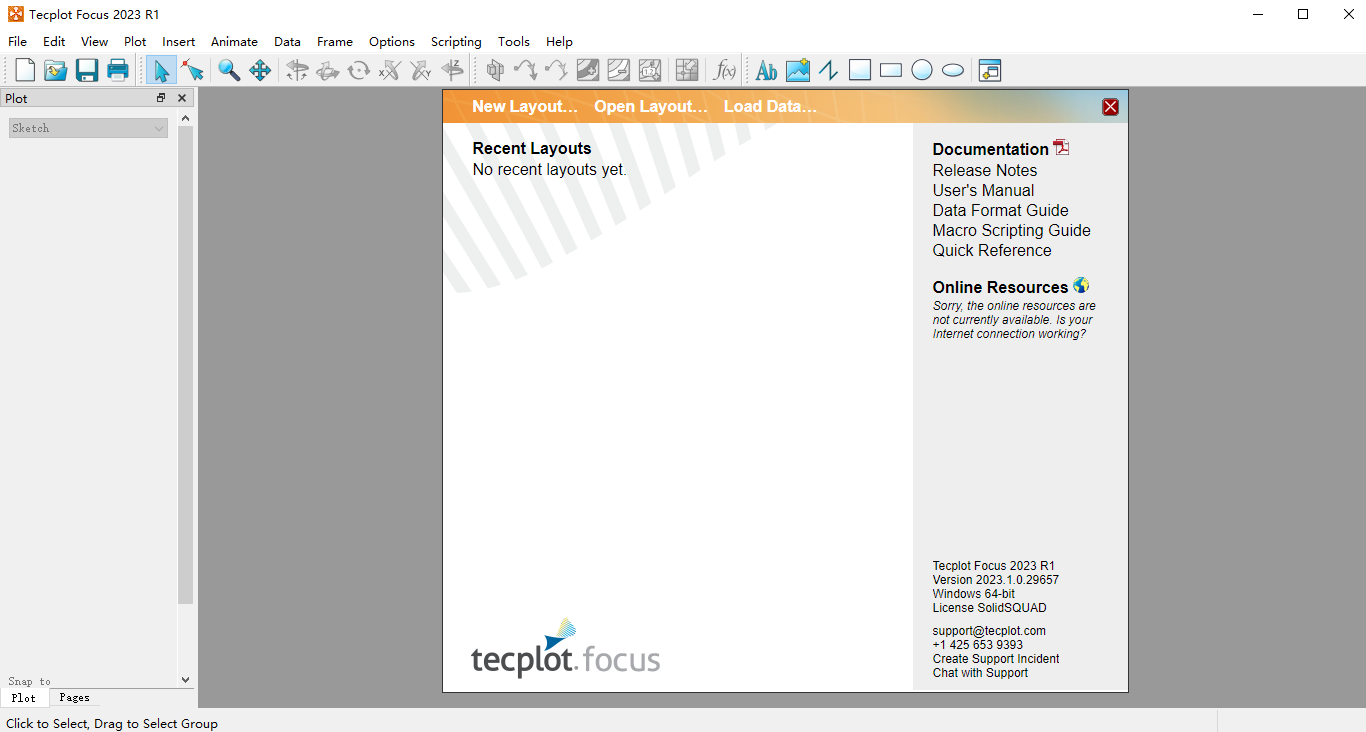The width and height of the screenshot is (1366, 732).
Task: Save layout with the floppy disk icon
Action: 87,70
